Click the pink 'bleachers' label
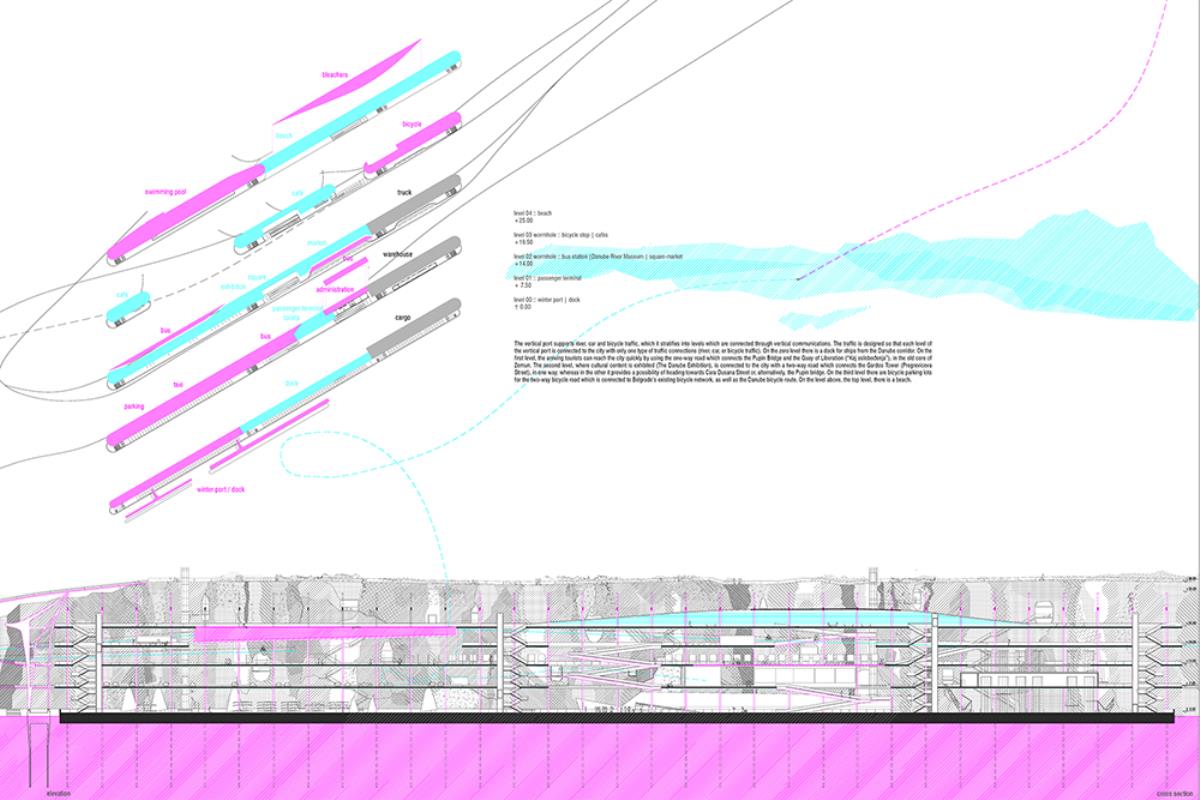Viewport: 1200px width, 800px height. pyautogui.click(x=334, y=75)
